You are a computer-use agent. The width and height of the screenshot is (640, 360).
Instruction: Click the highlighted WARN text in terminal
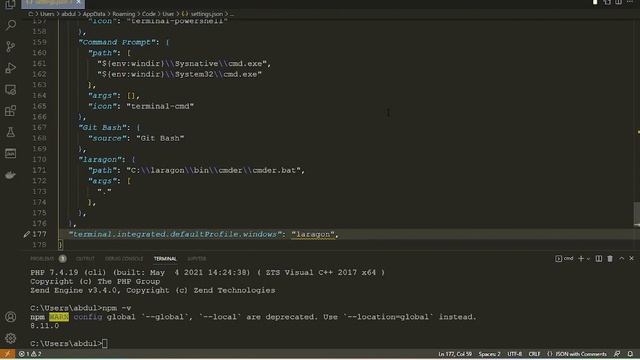point(59,317)
